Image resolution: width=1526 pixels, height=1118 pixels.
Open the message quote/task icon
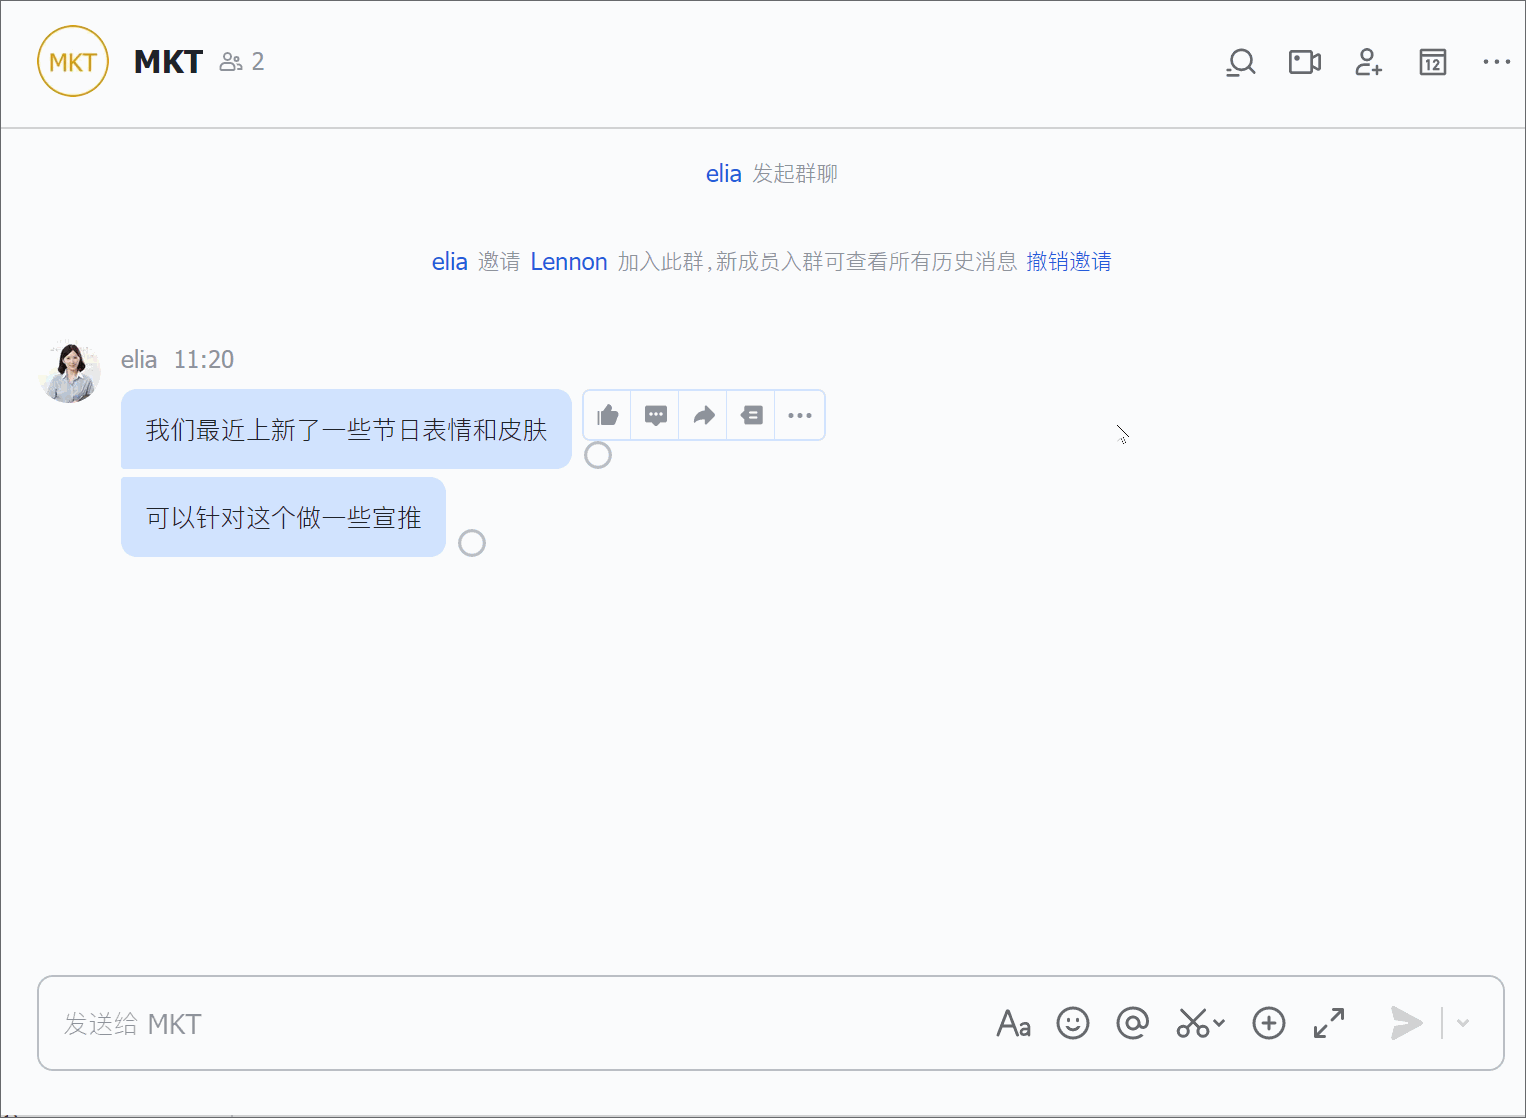click(752, 415)
